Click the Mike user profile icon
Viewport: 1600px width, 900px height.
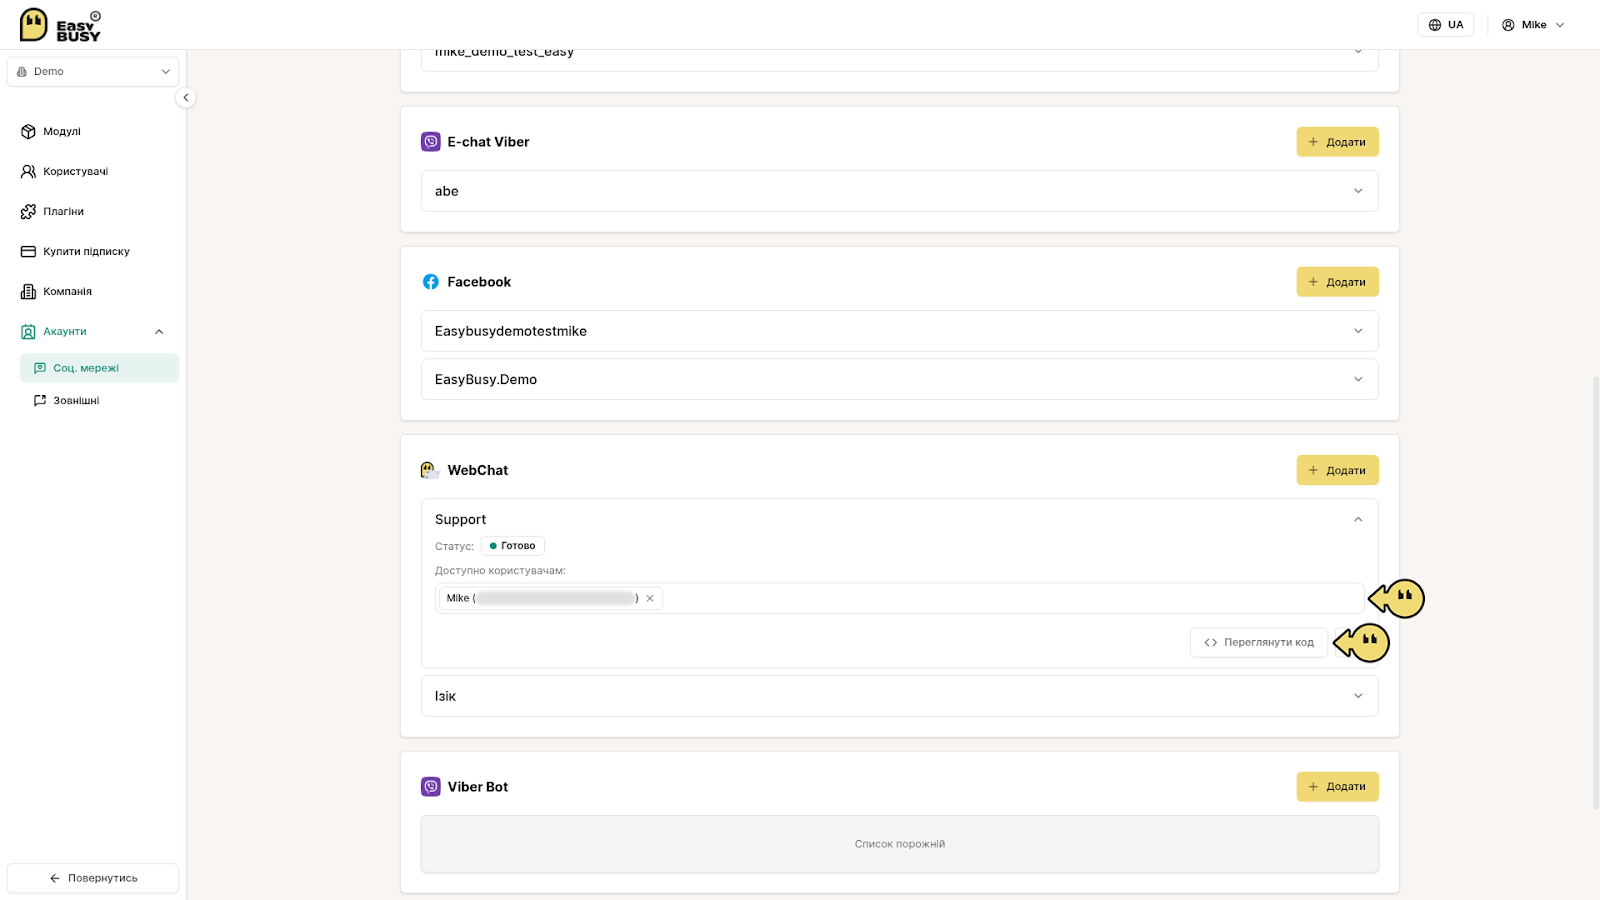(x=1508, y=25)
